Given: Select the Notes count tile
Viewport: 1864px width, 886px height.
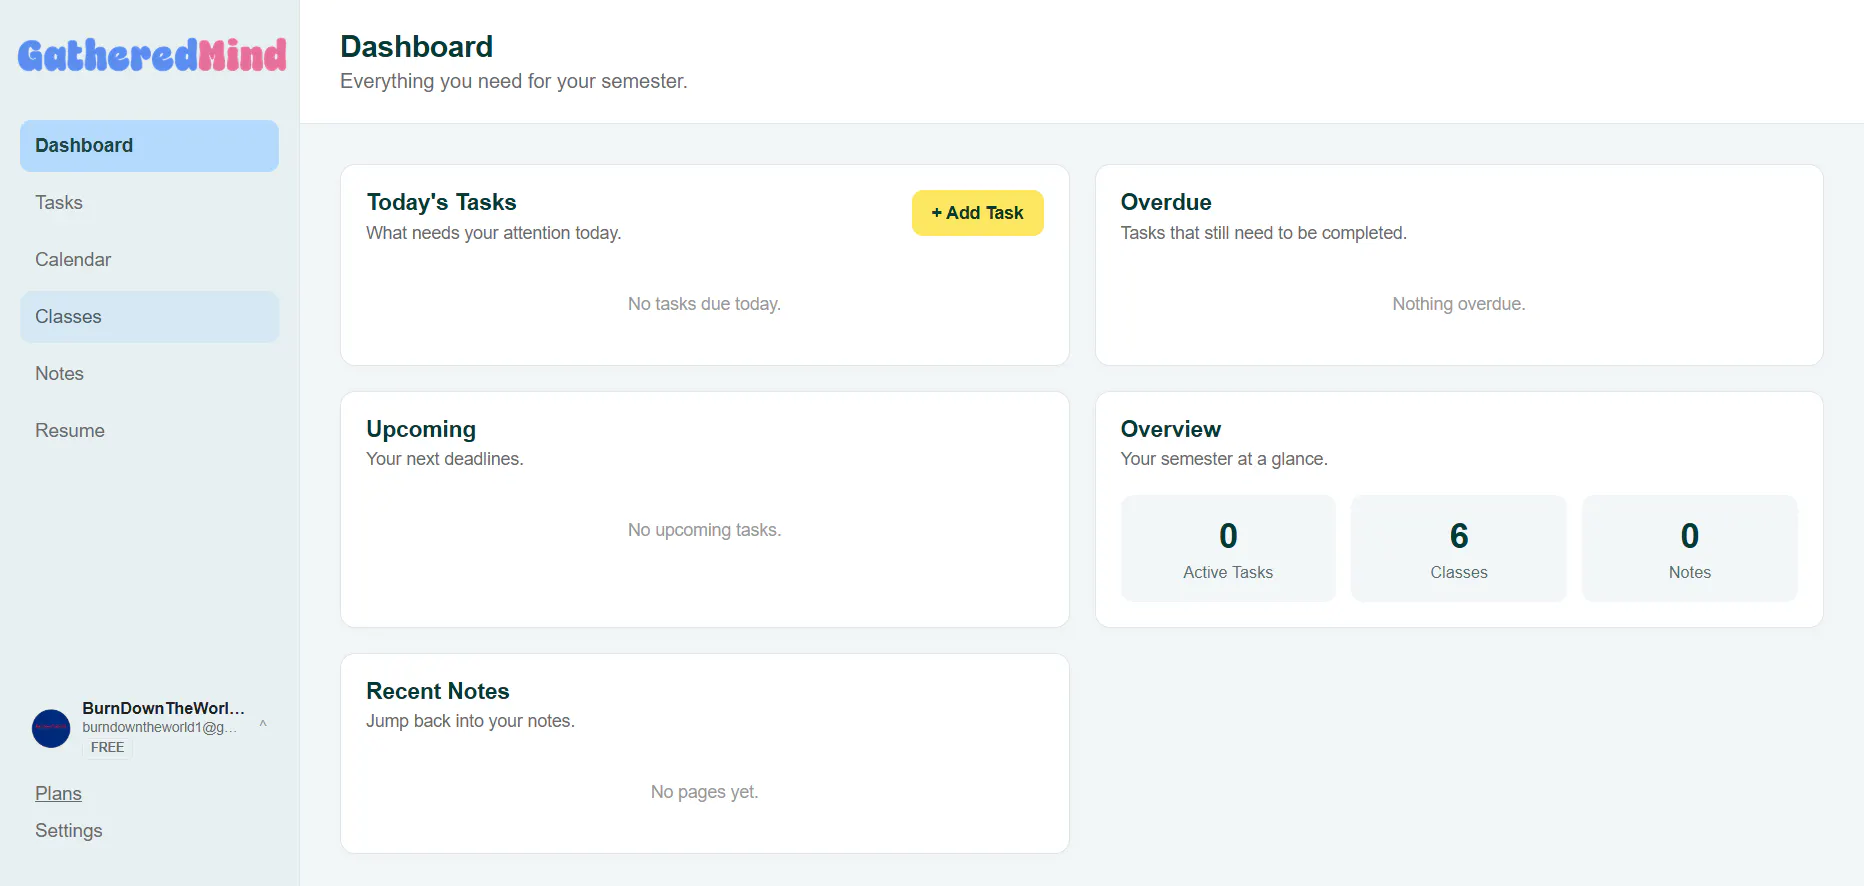Looking at the screenshot, I should click(x=1690, y=548).
